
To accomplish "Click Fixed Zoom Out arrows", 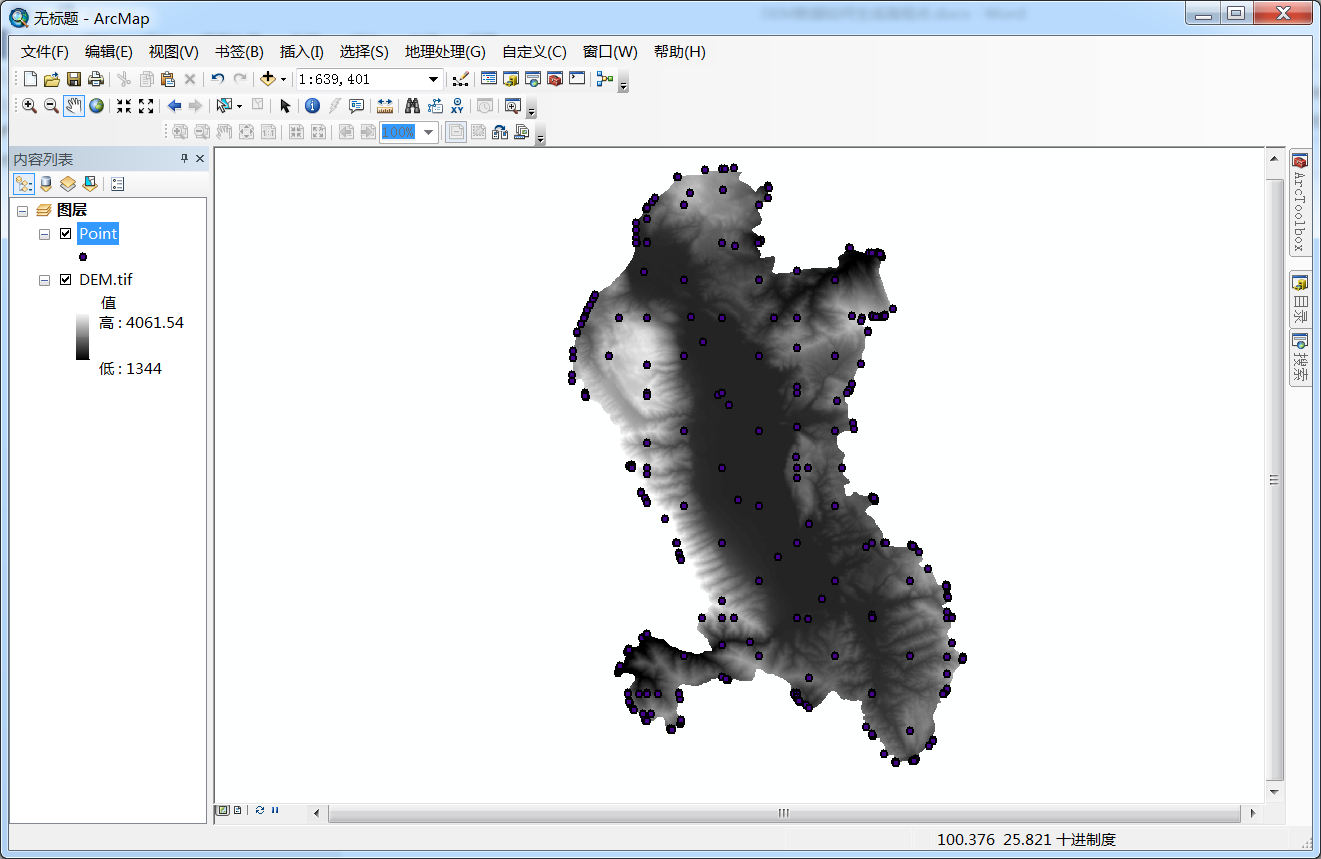I will (x=146, y=106).
